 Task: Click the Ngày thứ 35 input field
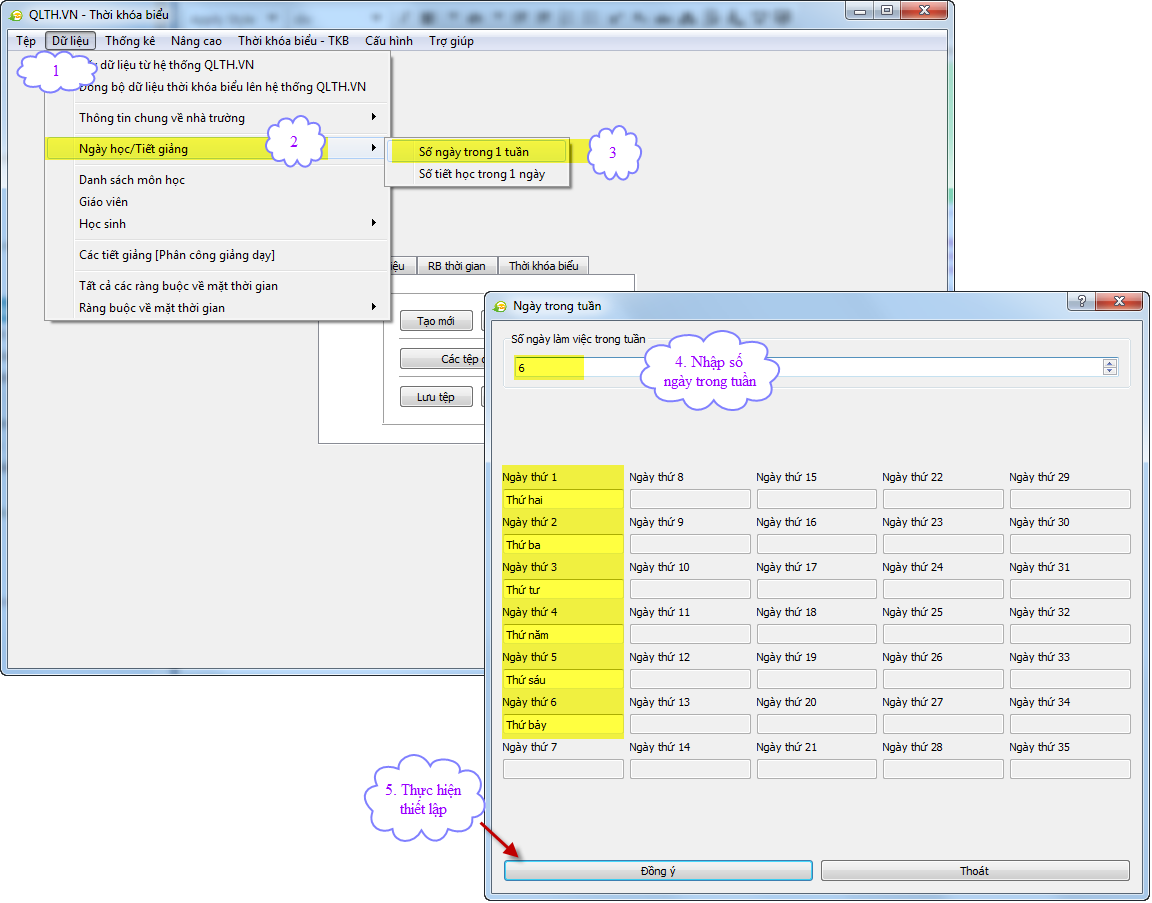click(x=1070, y=769)
